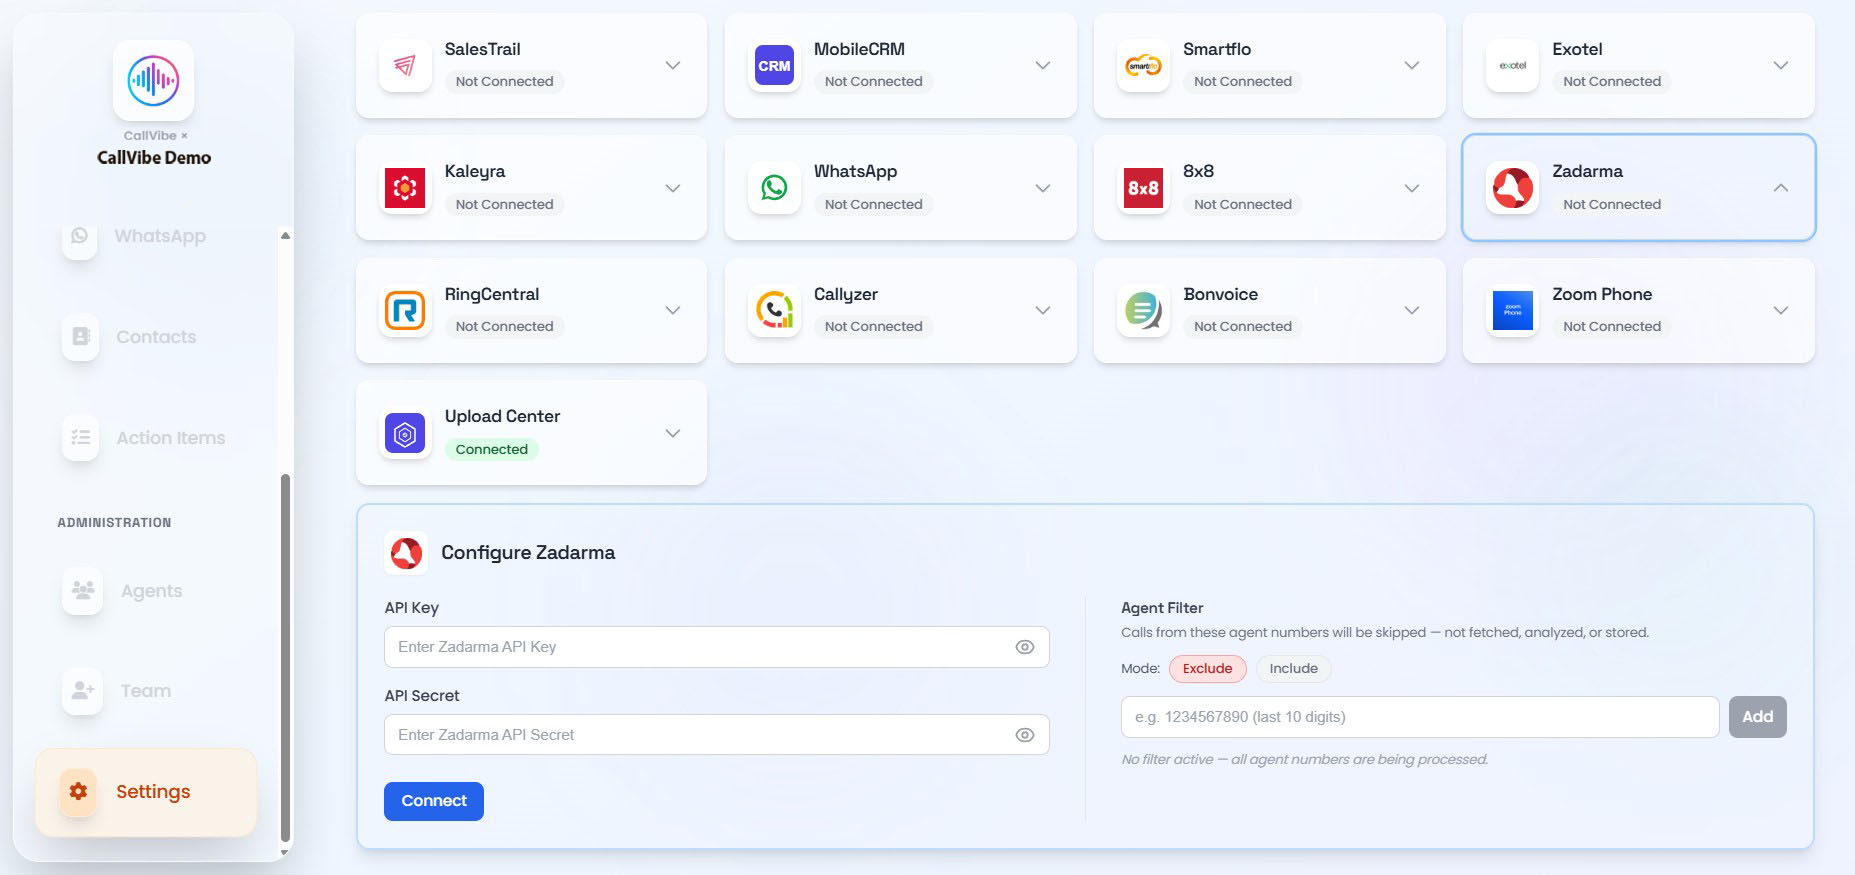Click the MobileCRM logo icon
This screenshot has width=1855, height=875.
pos(774,66)
